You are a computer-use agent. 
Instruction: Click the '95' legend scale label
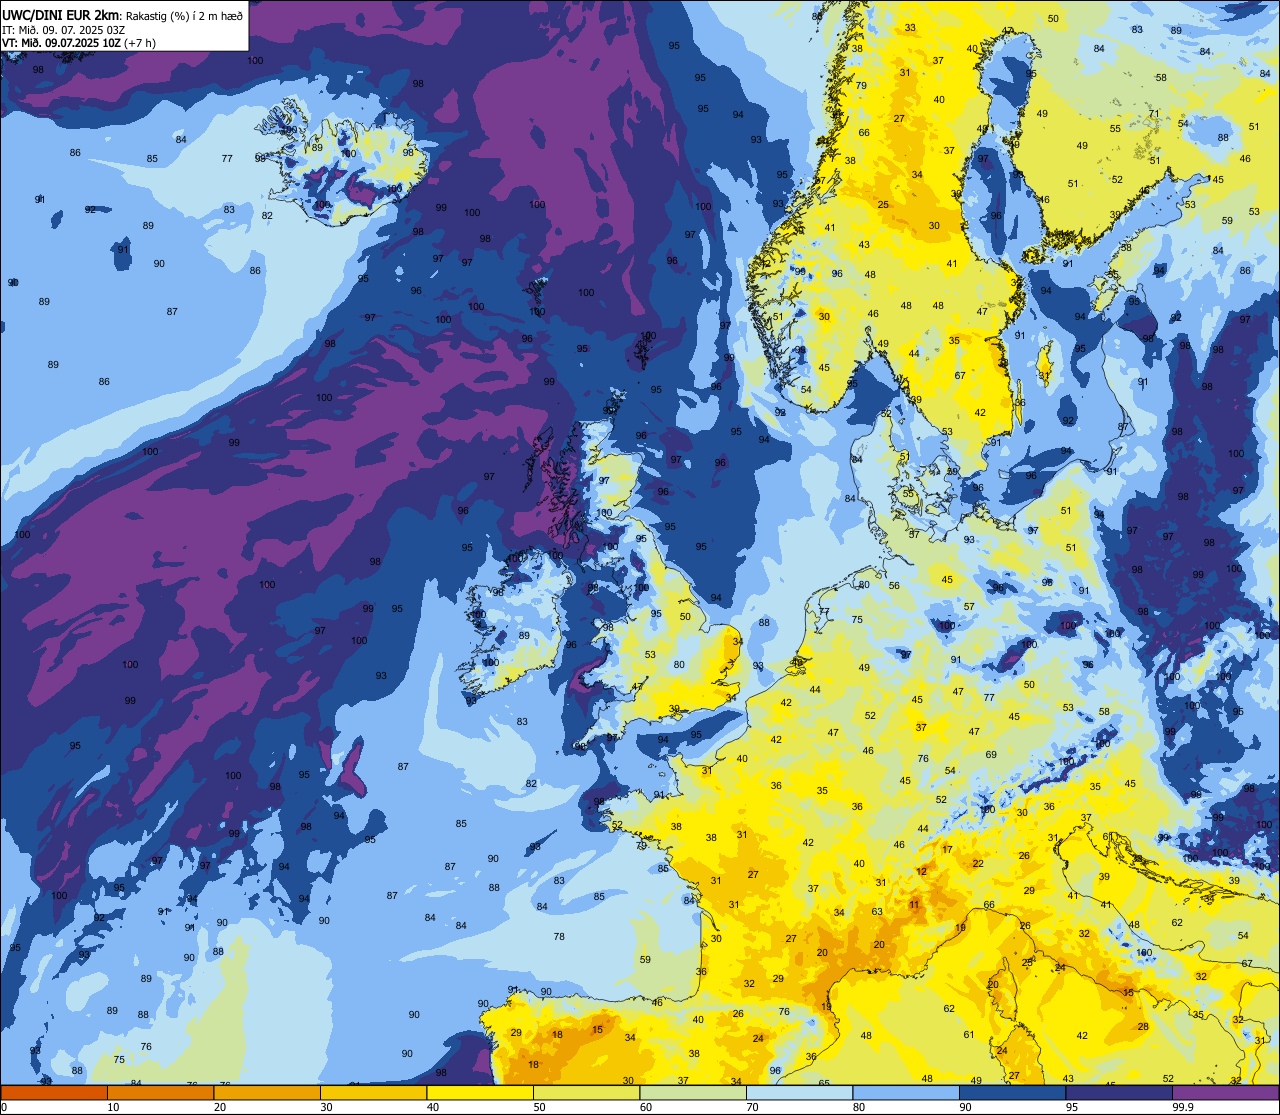point(1072,1107)
